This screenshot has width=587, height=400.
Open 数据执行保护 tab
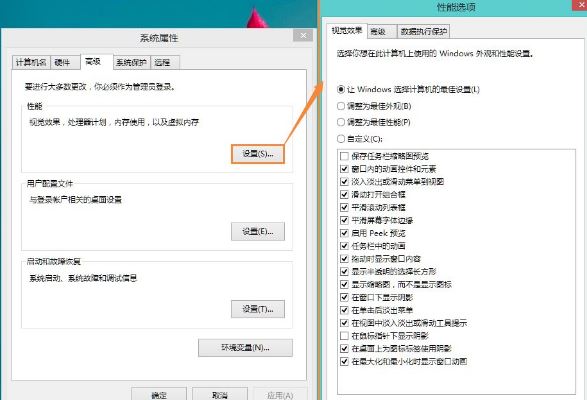point(423,31)
